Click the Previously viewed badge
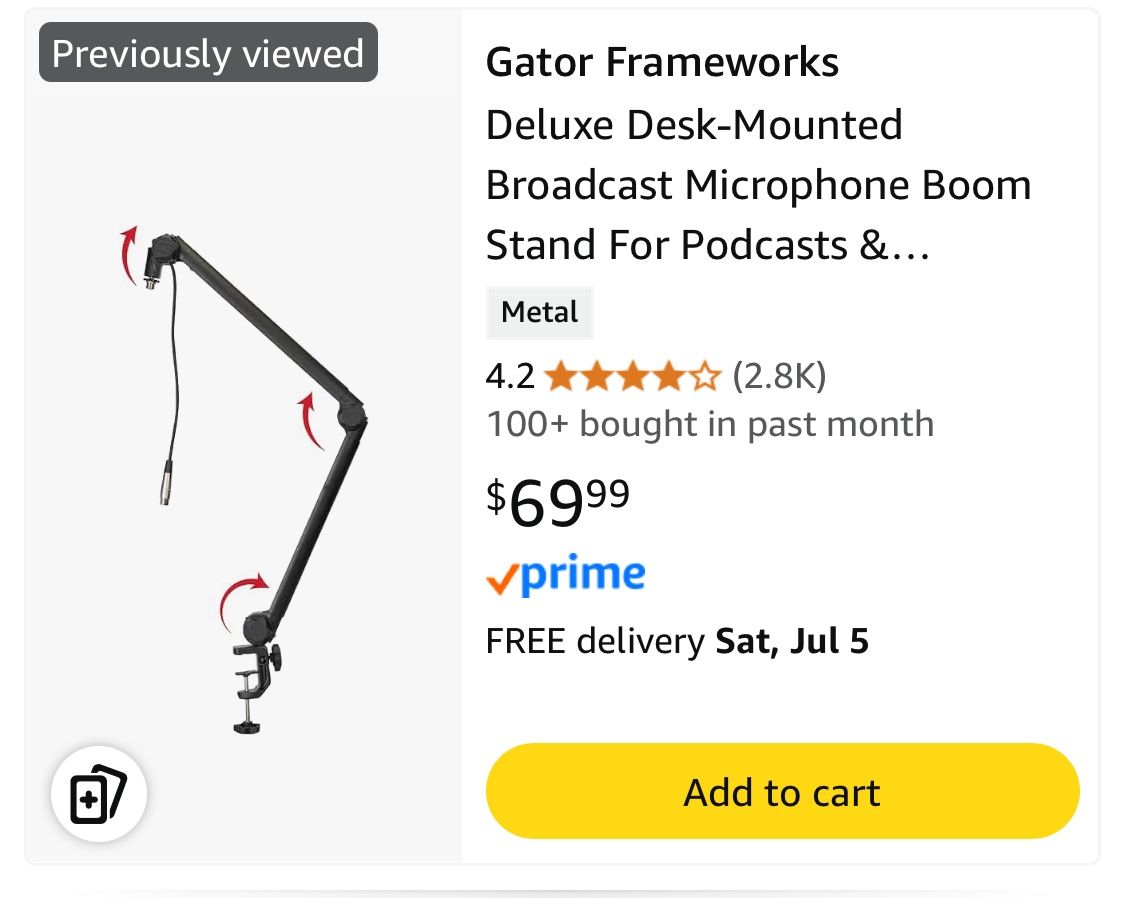Image resolution: width=1125 pixels, height=898 pixels. pyautogui.click(x=208, y=53)
